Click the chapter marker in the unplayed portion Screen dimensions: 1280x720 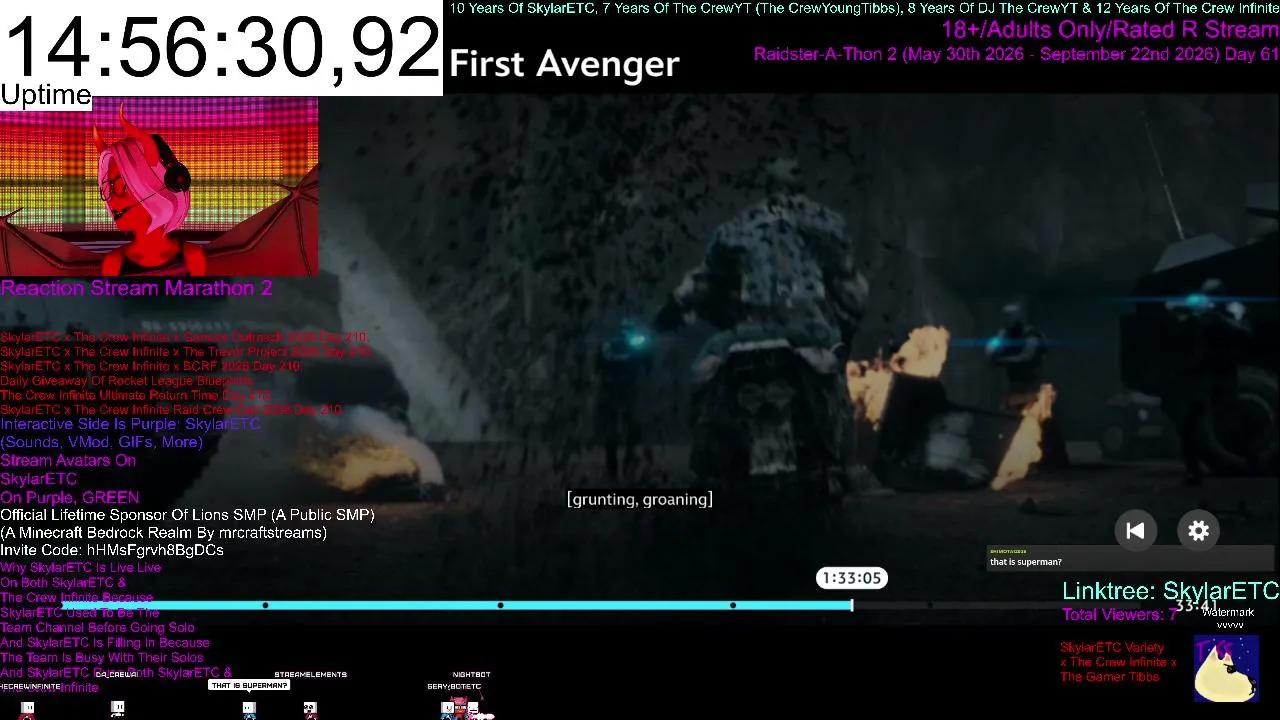pos(930,605)
